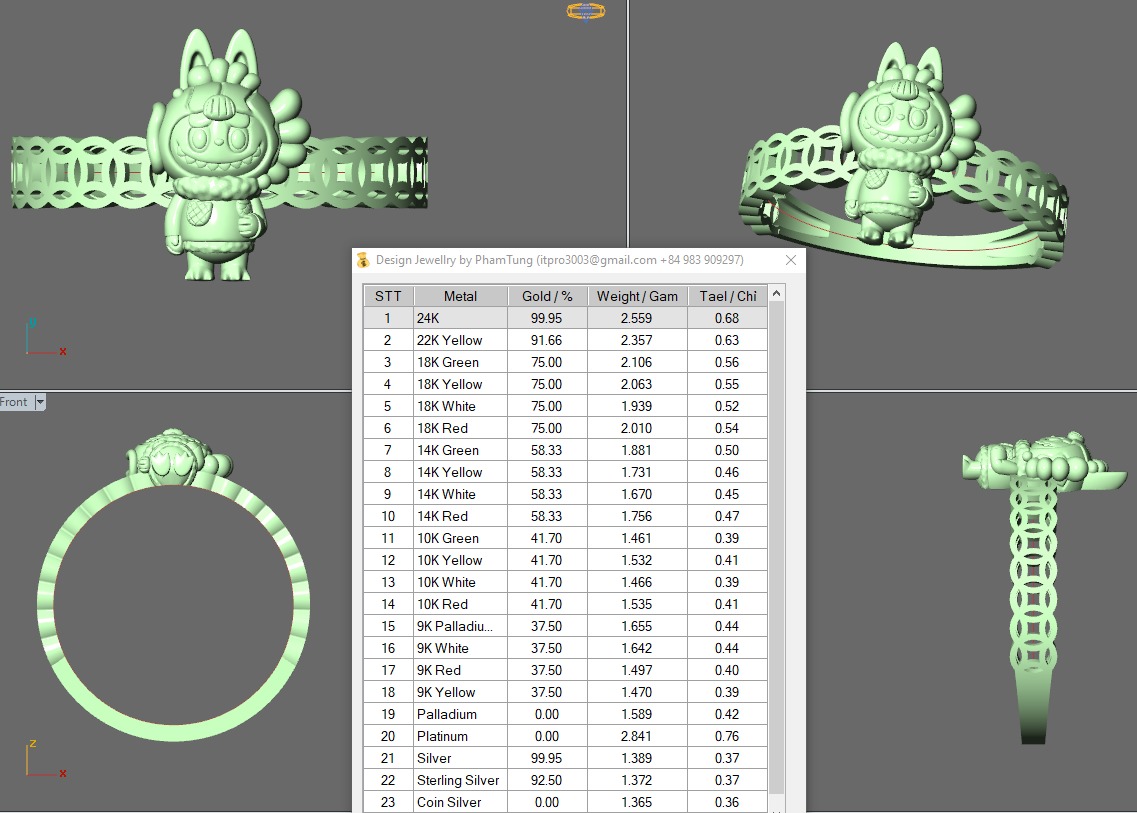Click the 1.389 Silver weight value
Viewport: 1137px width, 813px height.
637,758
